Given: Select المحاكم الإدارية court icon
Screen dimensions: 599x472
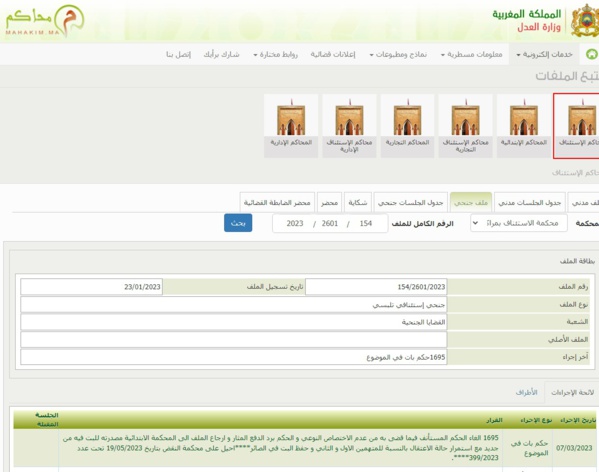Looking at the screenshot, I should pos(291,126).
